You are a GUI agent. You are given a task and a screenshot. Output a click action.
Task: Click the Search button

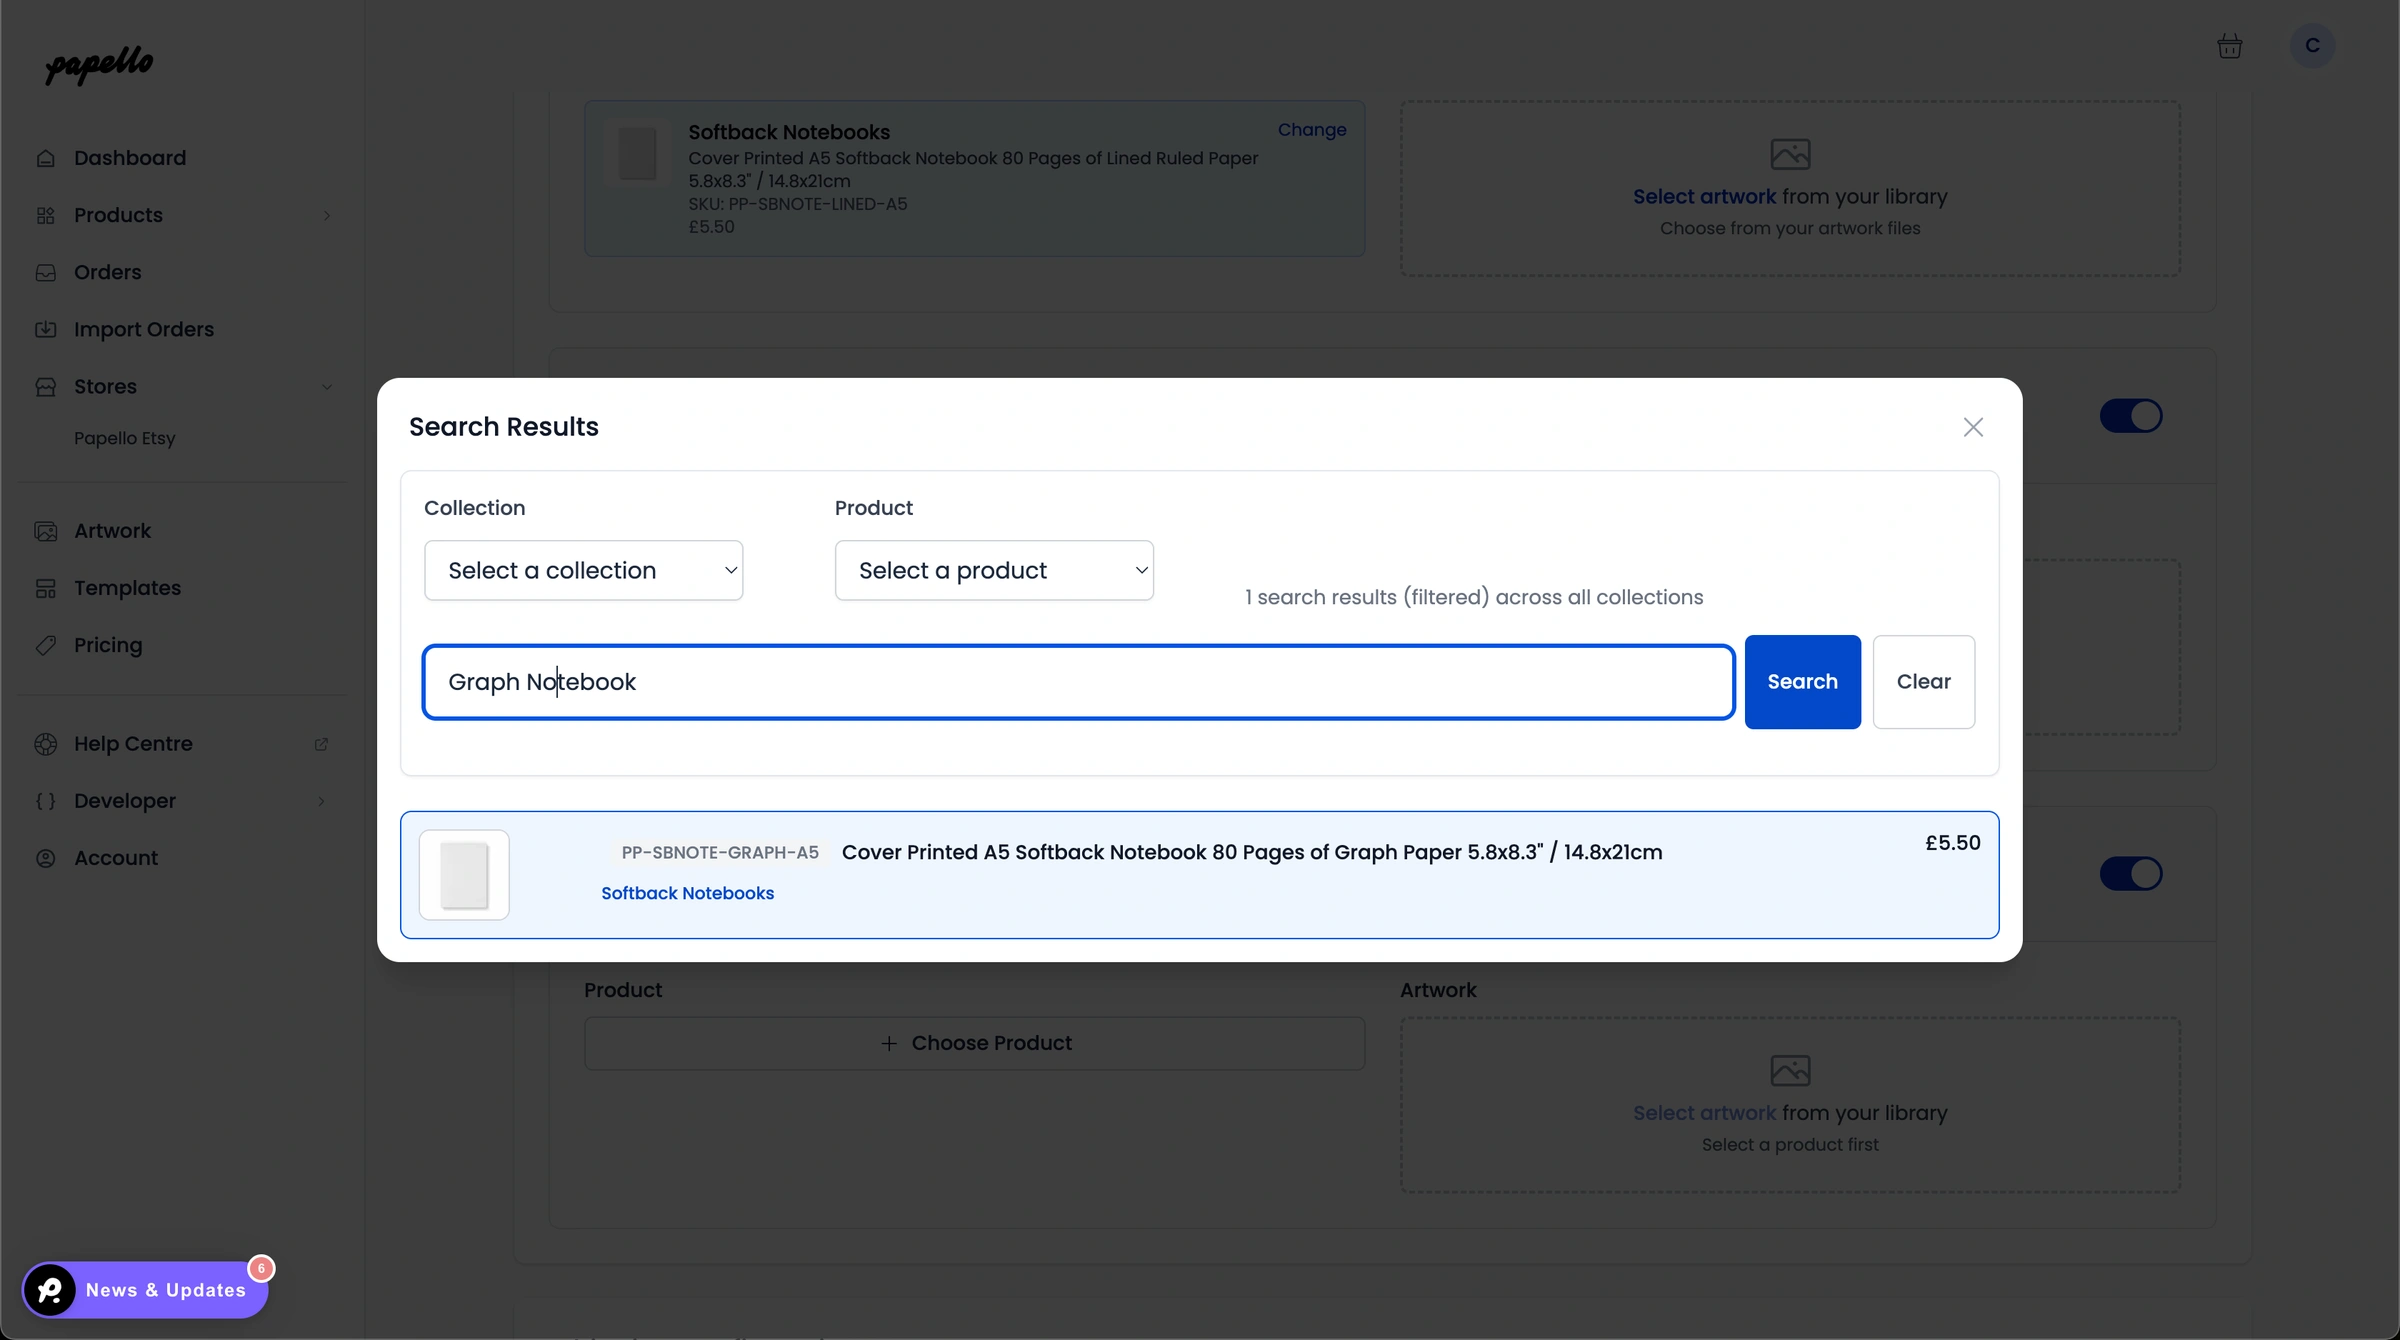click(1801, 681)
